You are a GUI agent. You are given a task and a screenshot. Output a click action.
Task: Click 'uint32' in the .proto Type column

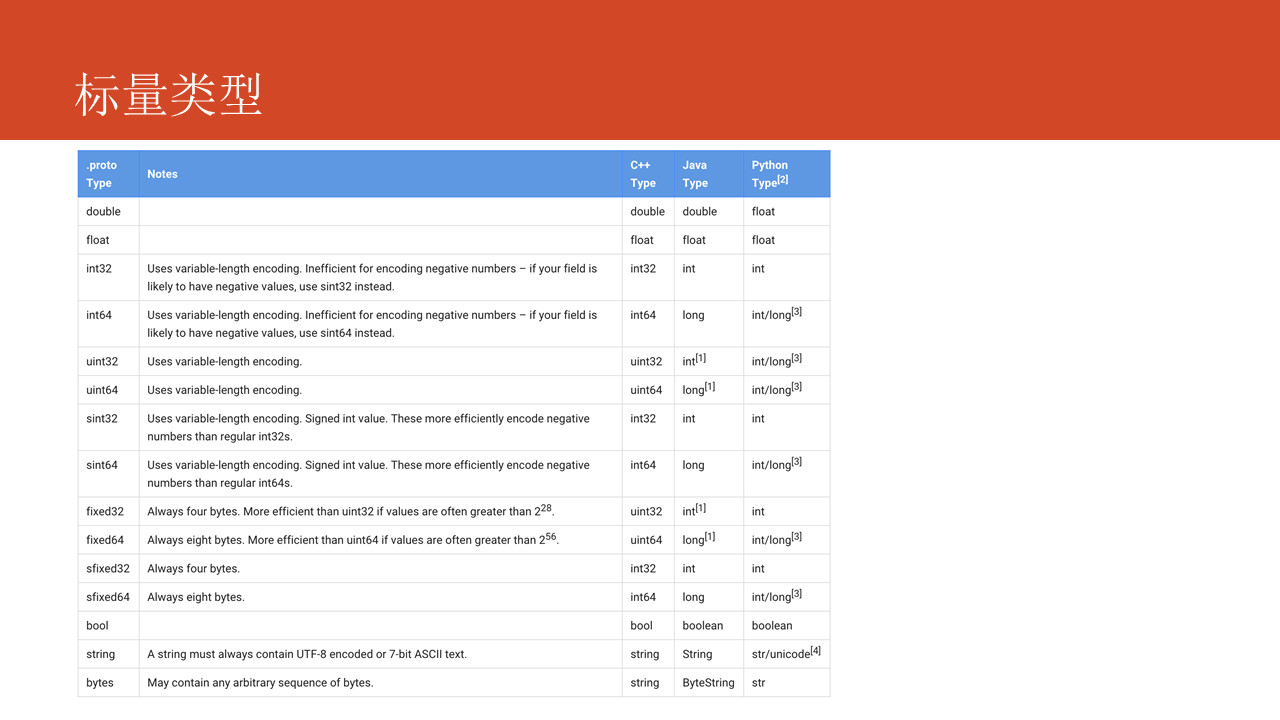102,361
